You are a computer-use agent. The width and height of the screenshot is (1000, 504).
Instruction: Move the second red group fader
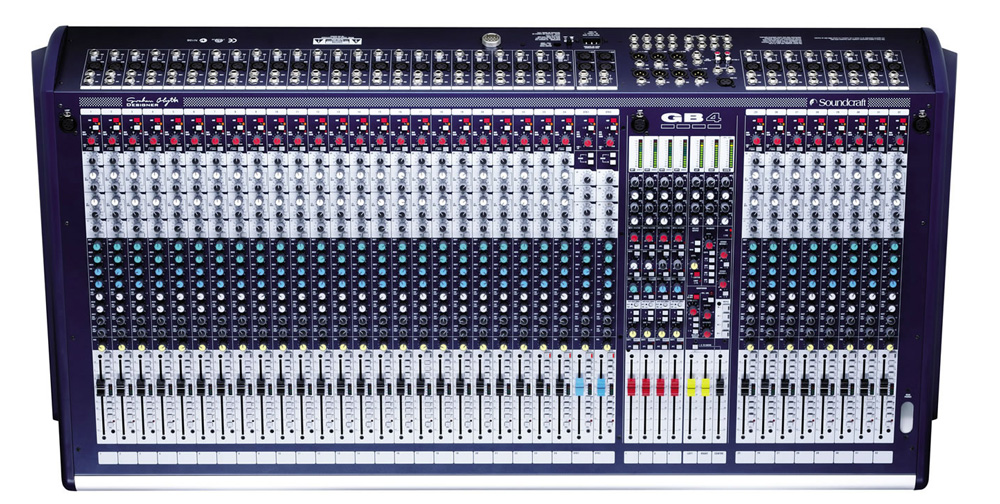pos(646,387)
